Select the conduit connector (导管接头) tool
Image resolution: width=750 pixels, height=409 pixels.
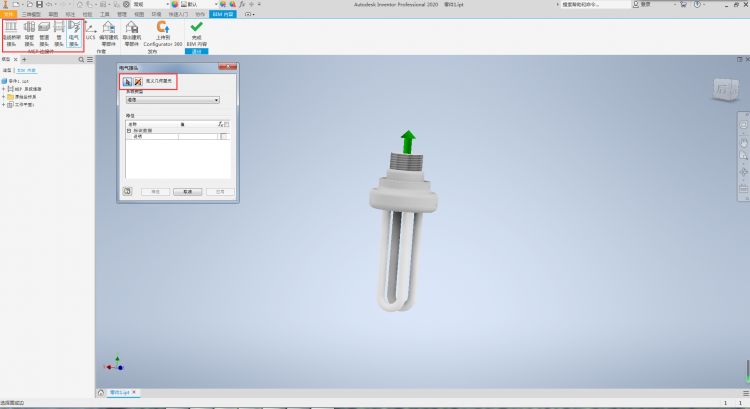(x=29, y=33)
